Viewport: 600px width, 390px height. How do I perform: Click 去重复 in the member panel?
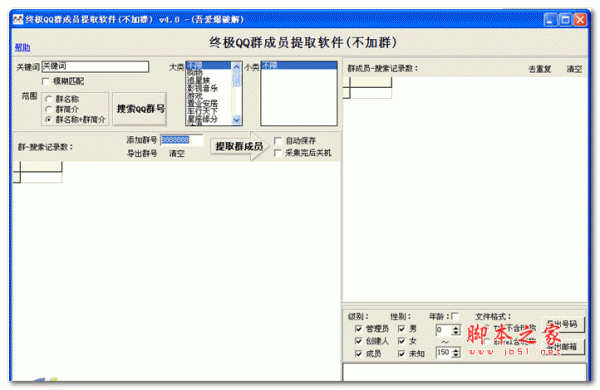(x=540, y=69)
